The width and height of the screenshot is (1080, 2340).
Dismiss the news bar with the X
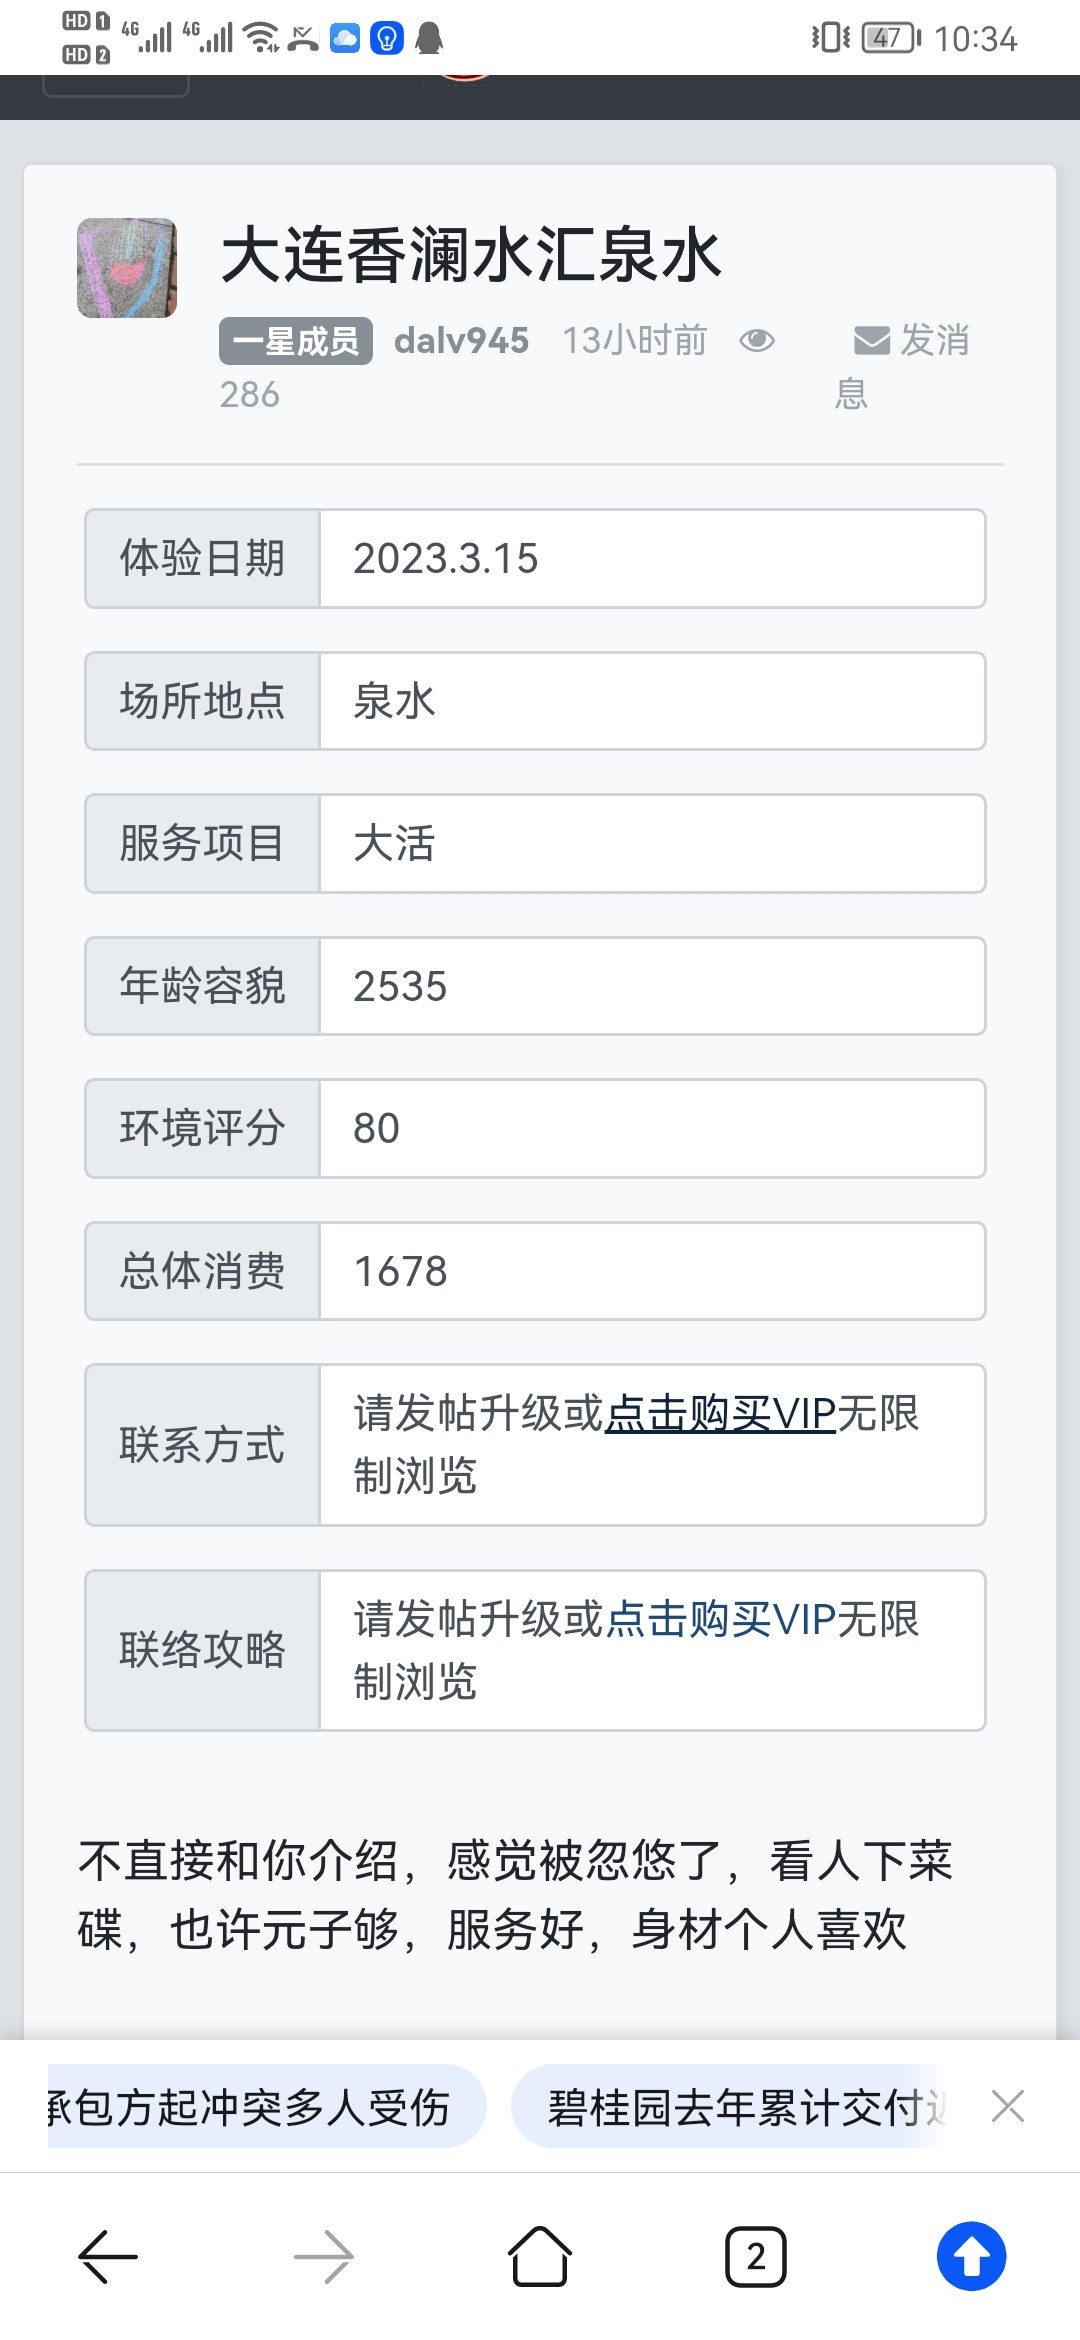pyautogui.click(x=1008, y=2106)
